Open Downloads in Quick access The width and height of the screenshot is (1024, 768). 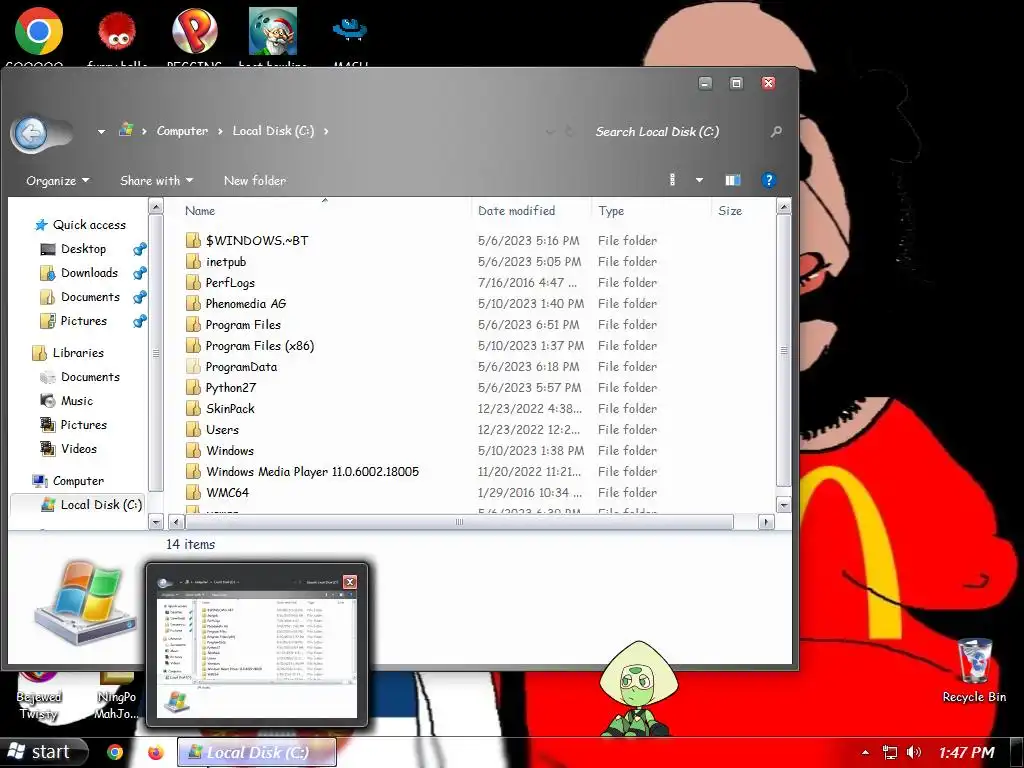click(x=89, y=273)
